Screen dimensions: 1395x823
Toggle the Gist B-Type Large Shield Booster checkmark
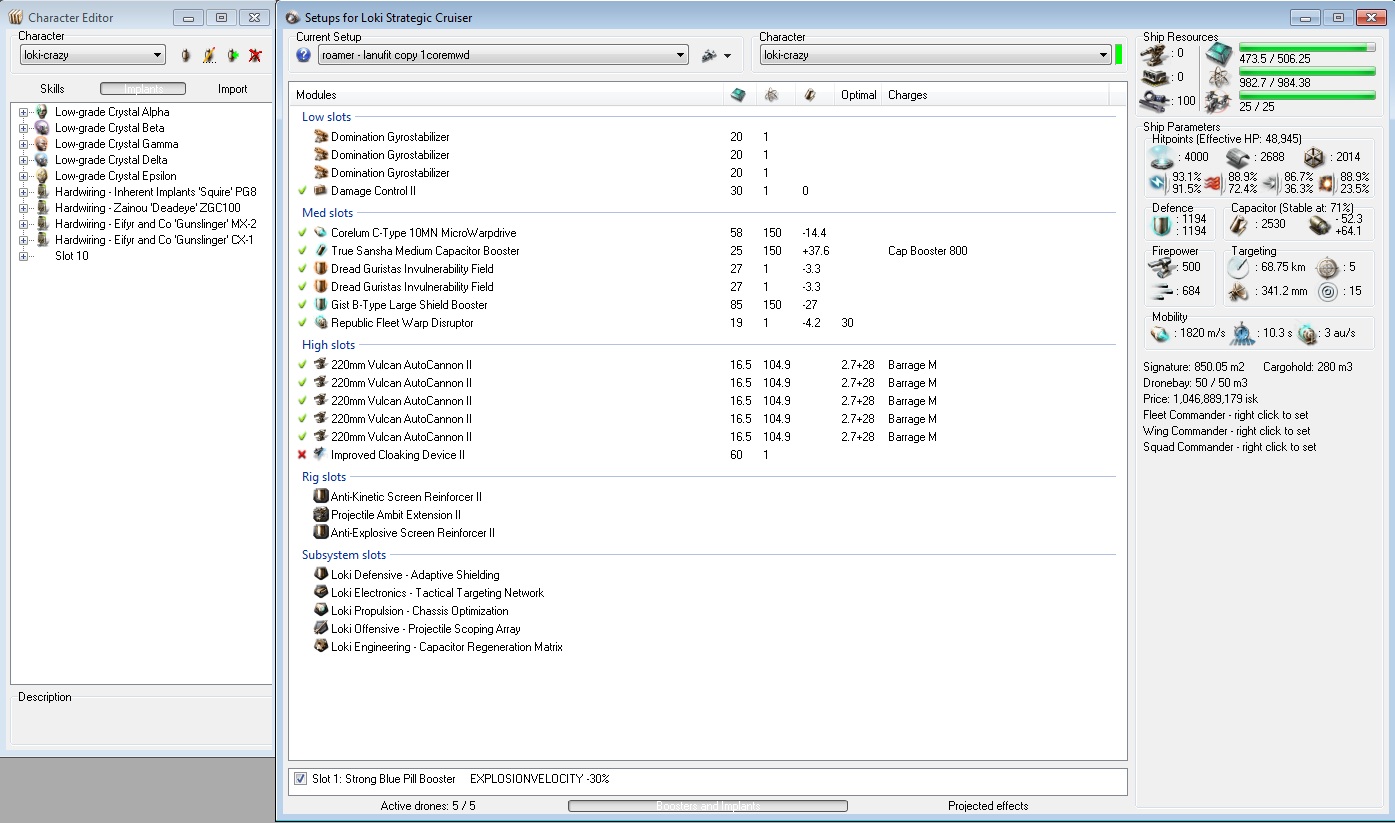pos(302,305)
